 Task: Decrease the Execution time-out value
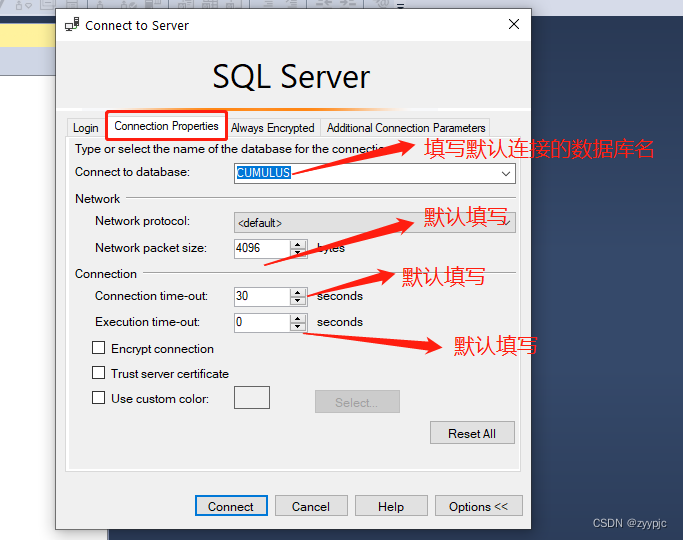(298, 327)
